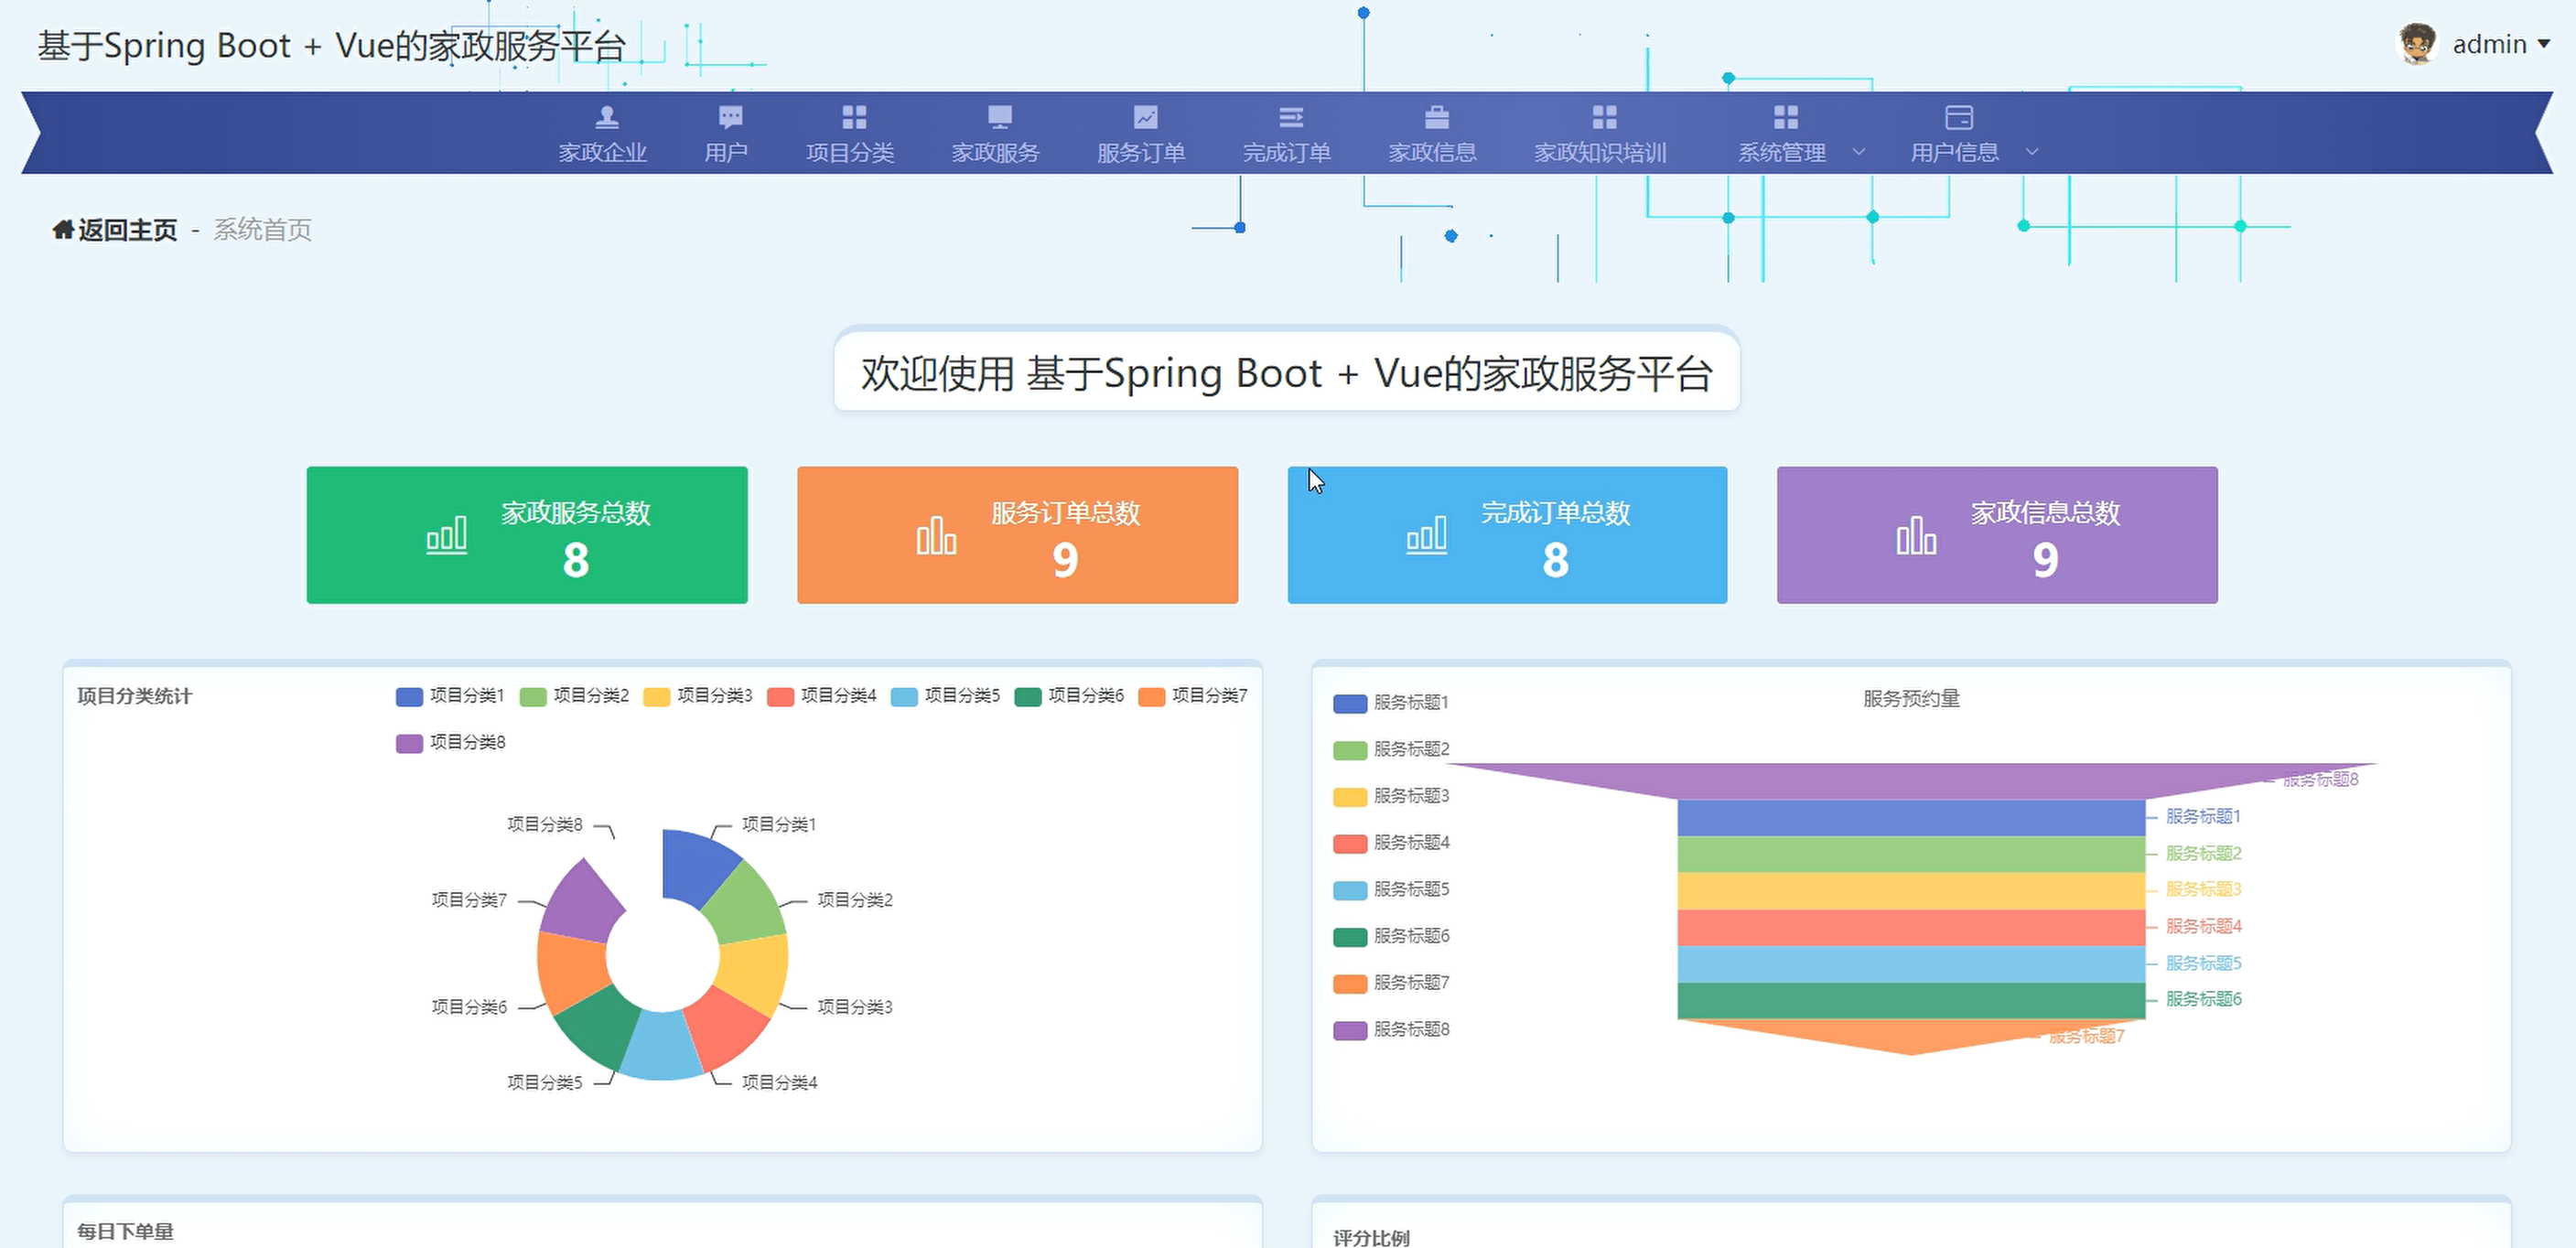Click the 家政知识培训 grid icon
Screen dimensions: 2576x1248
click(x=1604, y=117)
